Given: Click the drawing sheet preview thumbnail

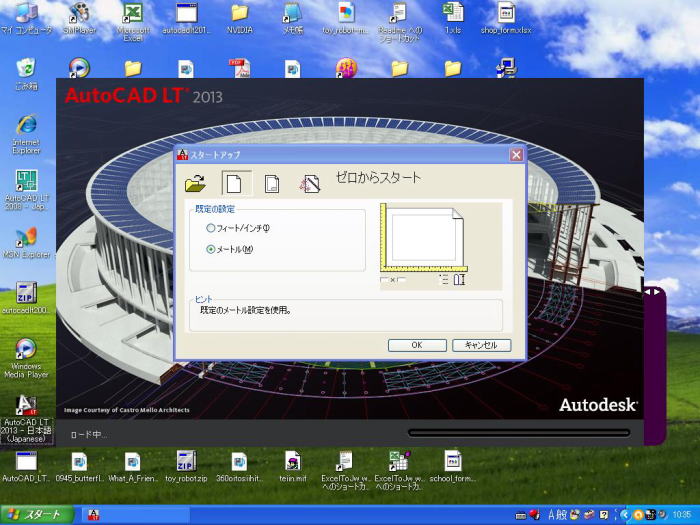Looking at the screenshot, I should pyautogui.click(x=423, y=238).
